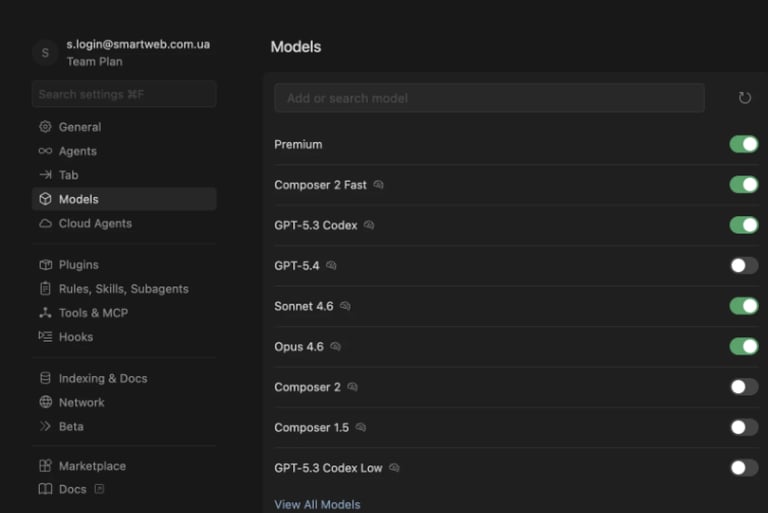
Task: Click the Beta chevrons icon
Action: click(45, 426)
